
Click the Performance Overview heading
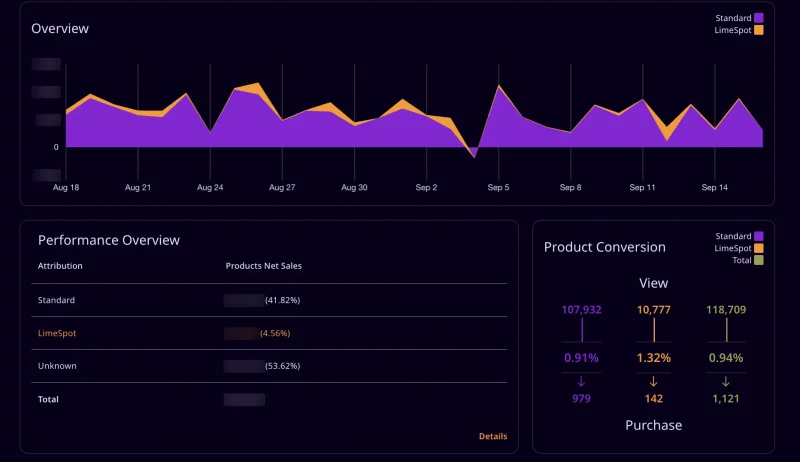coord(109,240)
